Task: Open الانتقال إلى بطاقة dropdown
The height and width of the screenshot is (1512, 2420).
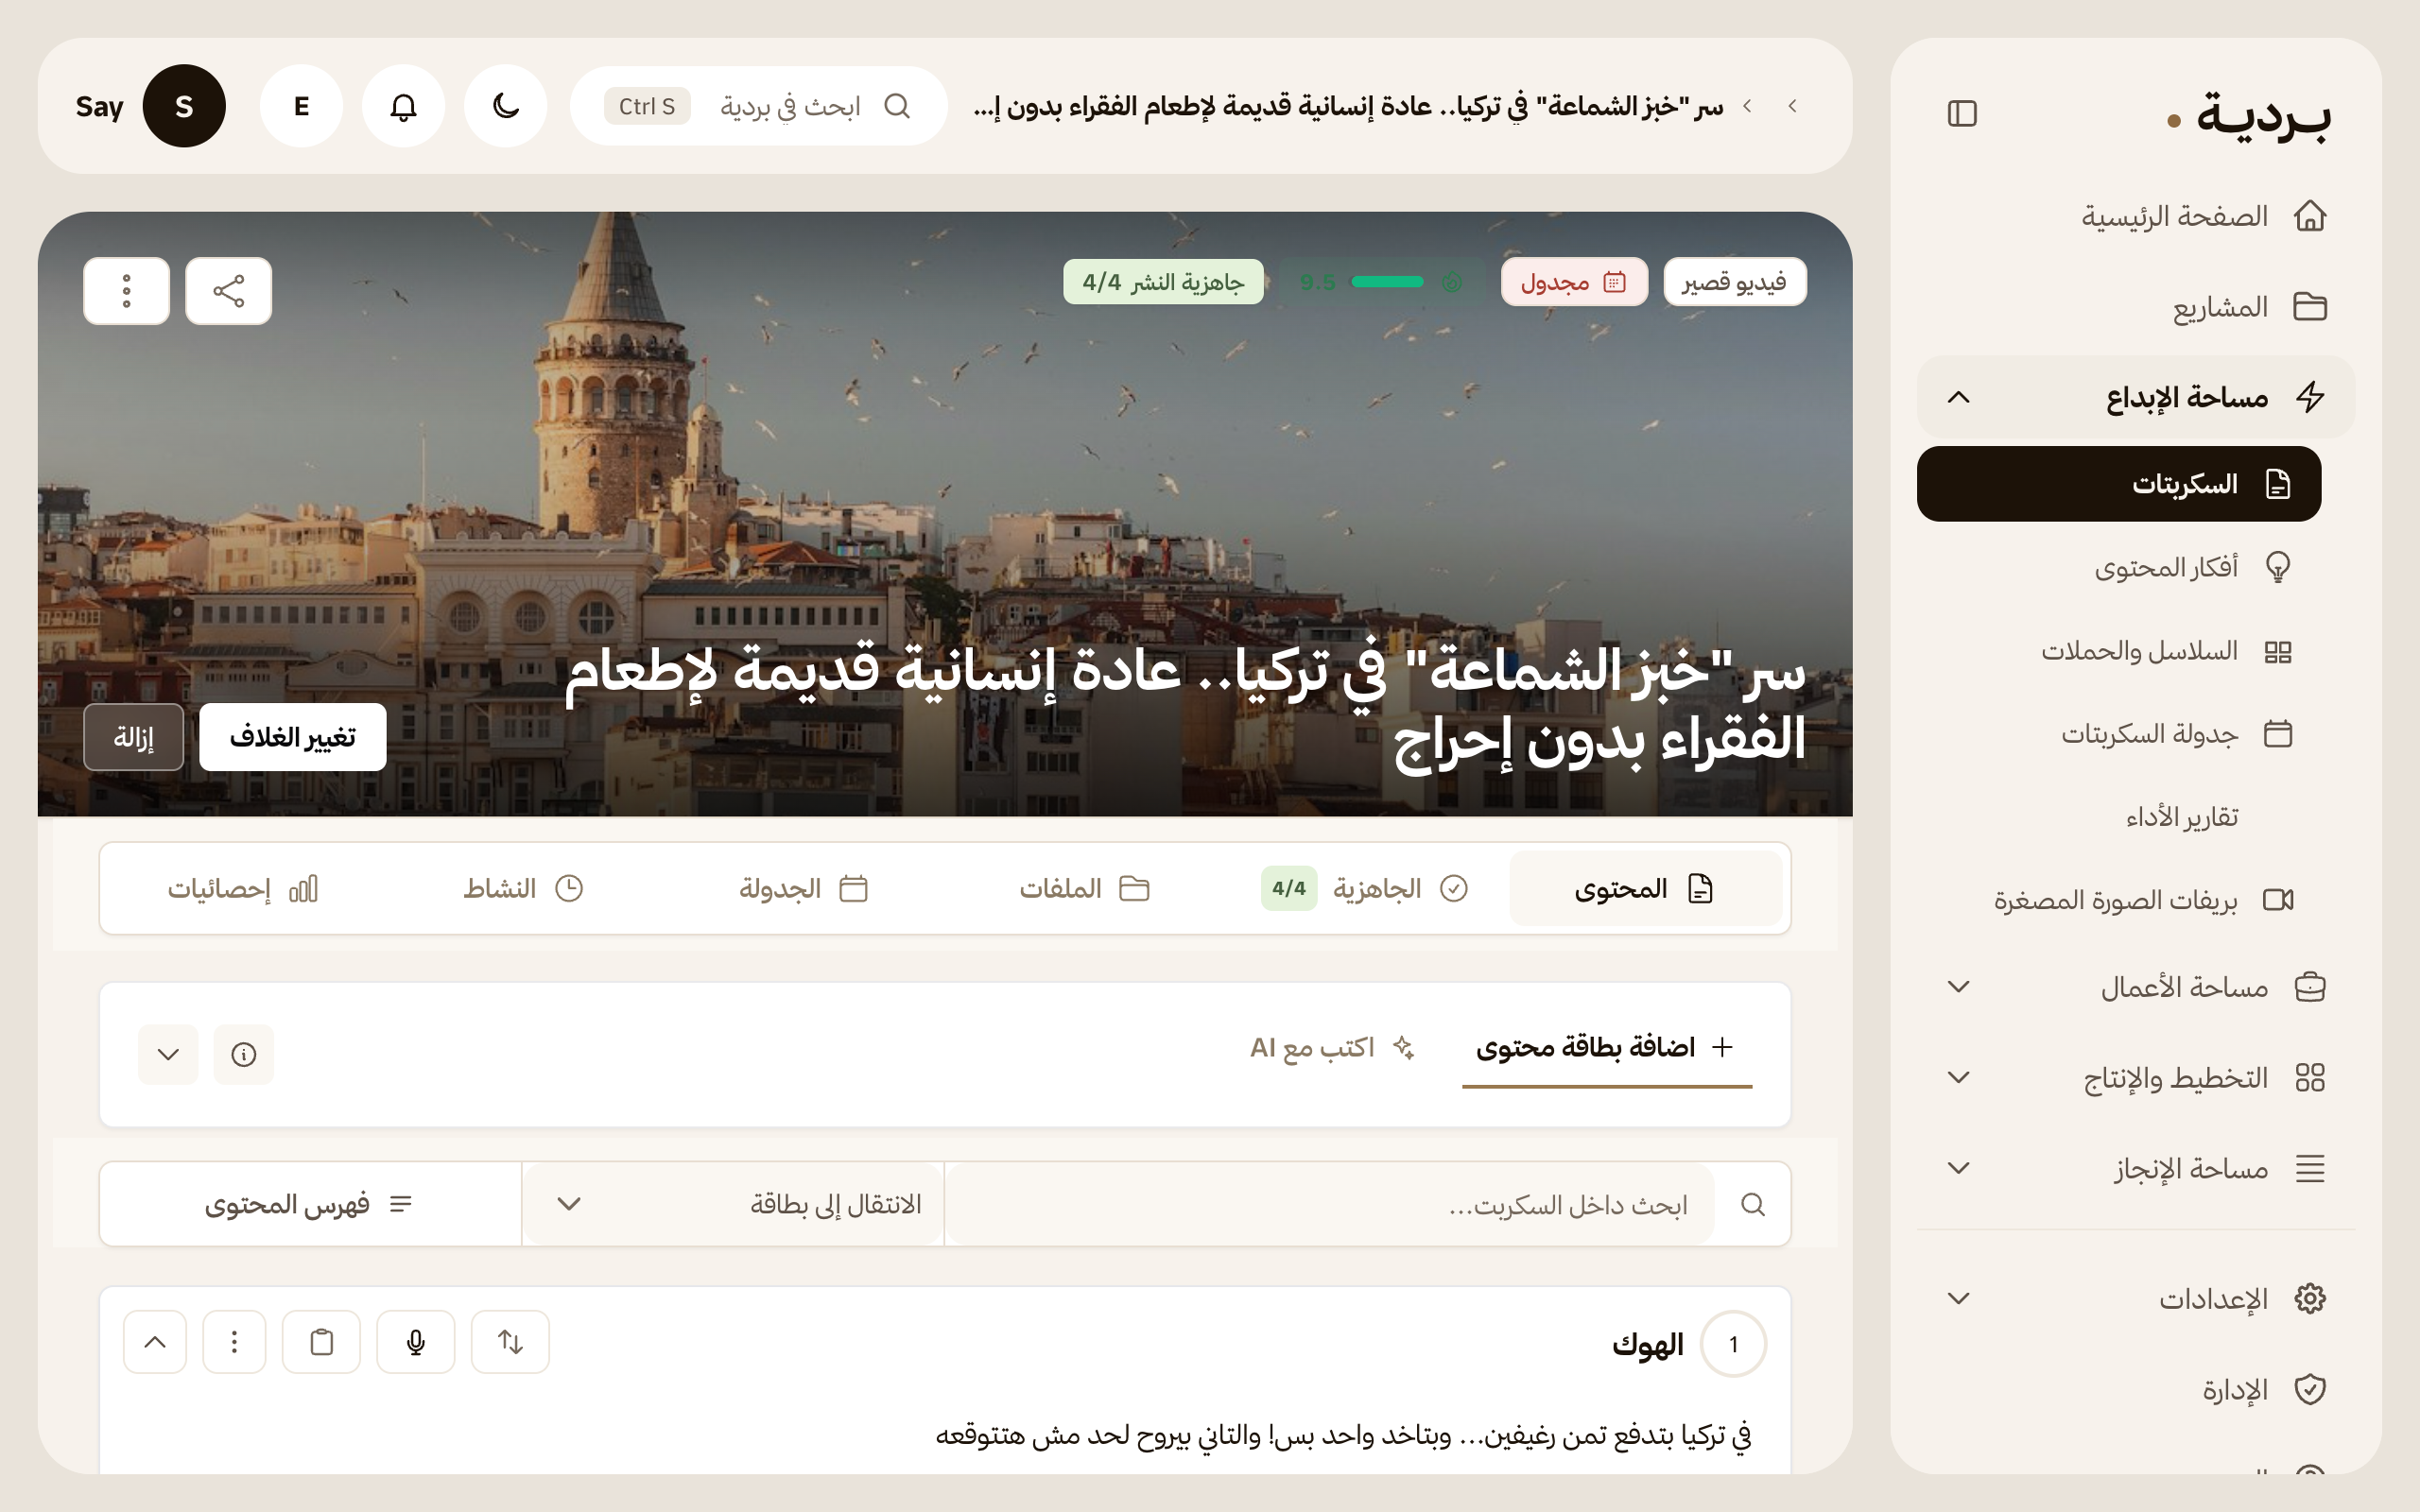Action: point(733,1204)
